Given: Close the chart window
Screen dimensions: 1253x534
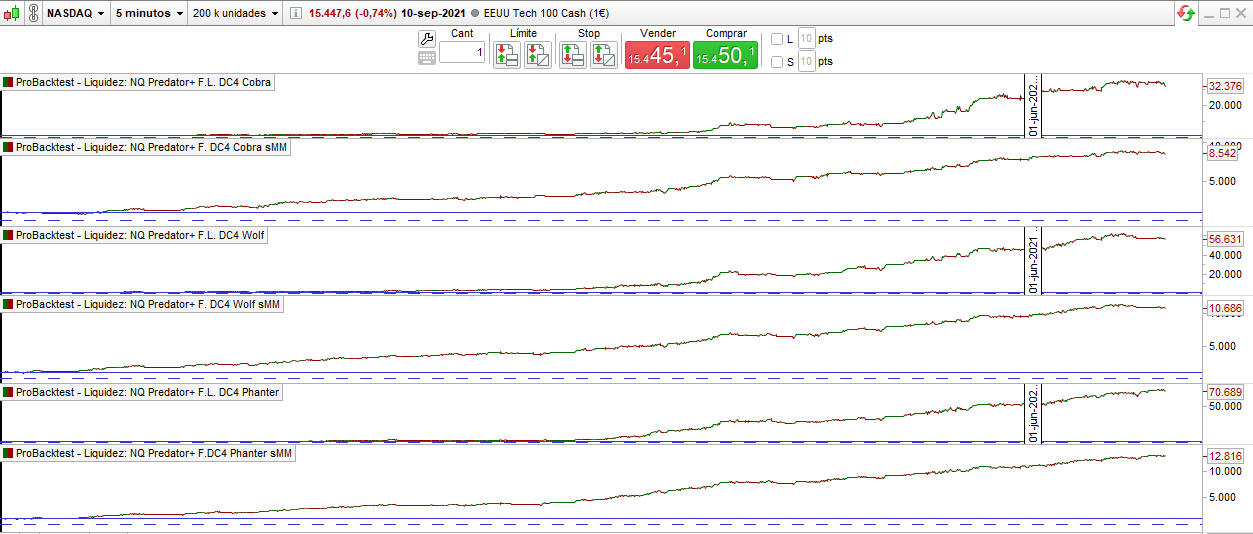Looking at the screenshot, I should 1241,14.
